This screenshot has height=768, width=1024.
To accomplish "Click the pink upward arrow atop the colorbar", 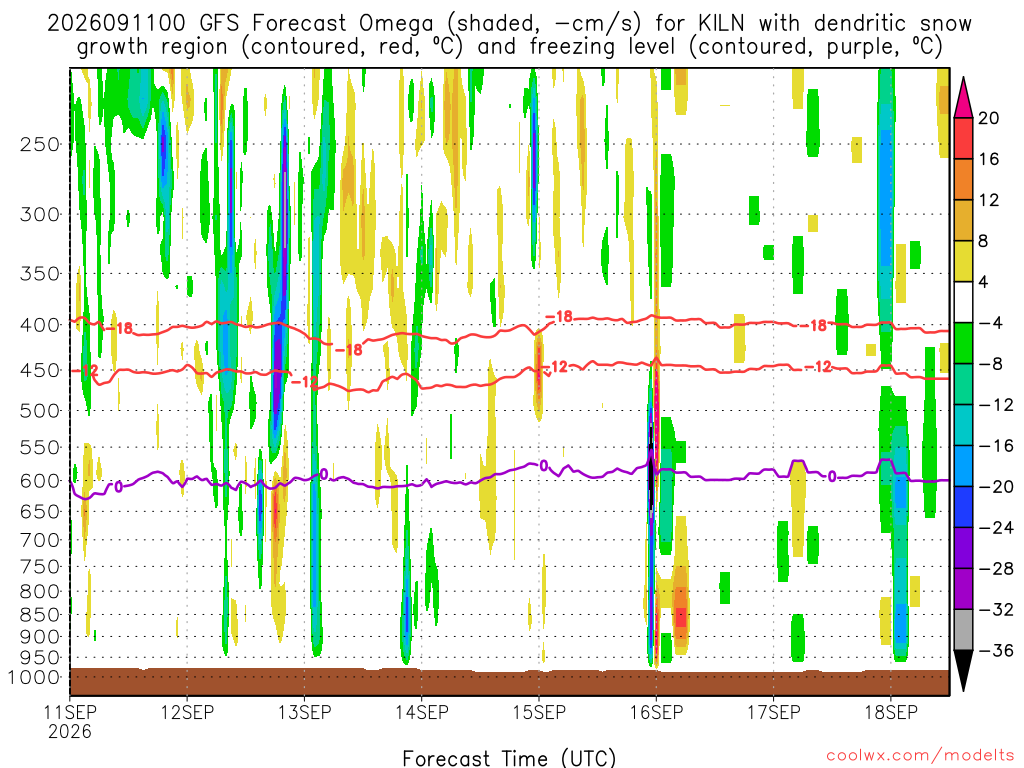I will pos(963,98).
